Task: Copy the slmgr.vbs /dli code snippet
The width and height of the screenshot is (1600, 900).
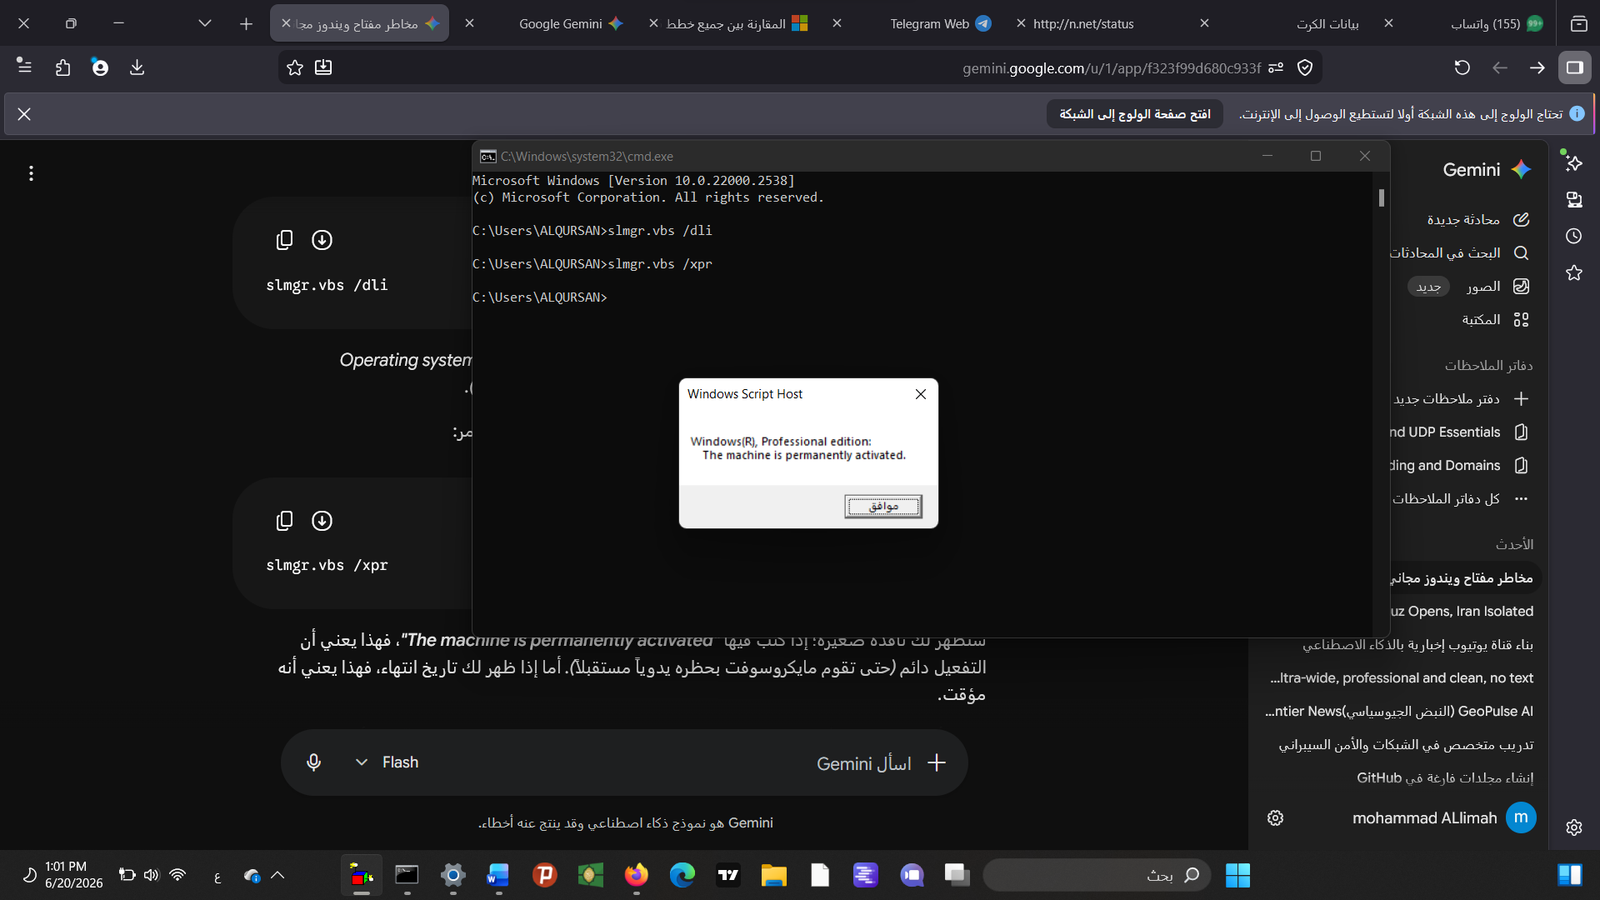Action: (284, 240)
